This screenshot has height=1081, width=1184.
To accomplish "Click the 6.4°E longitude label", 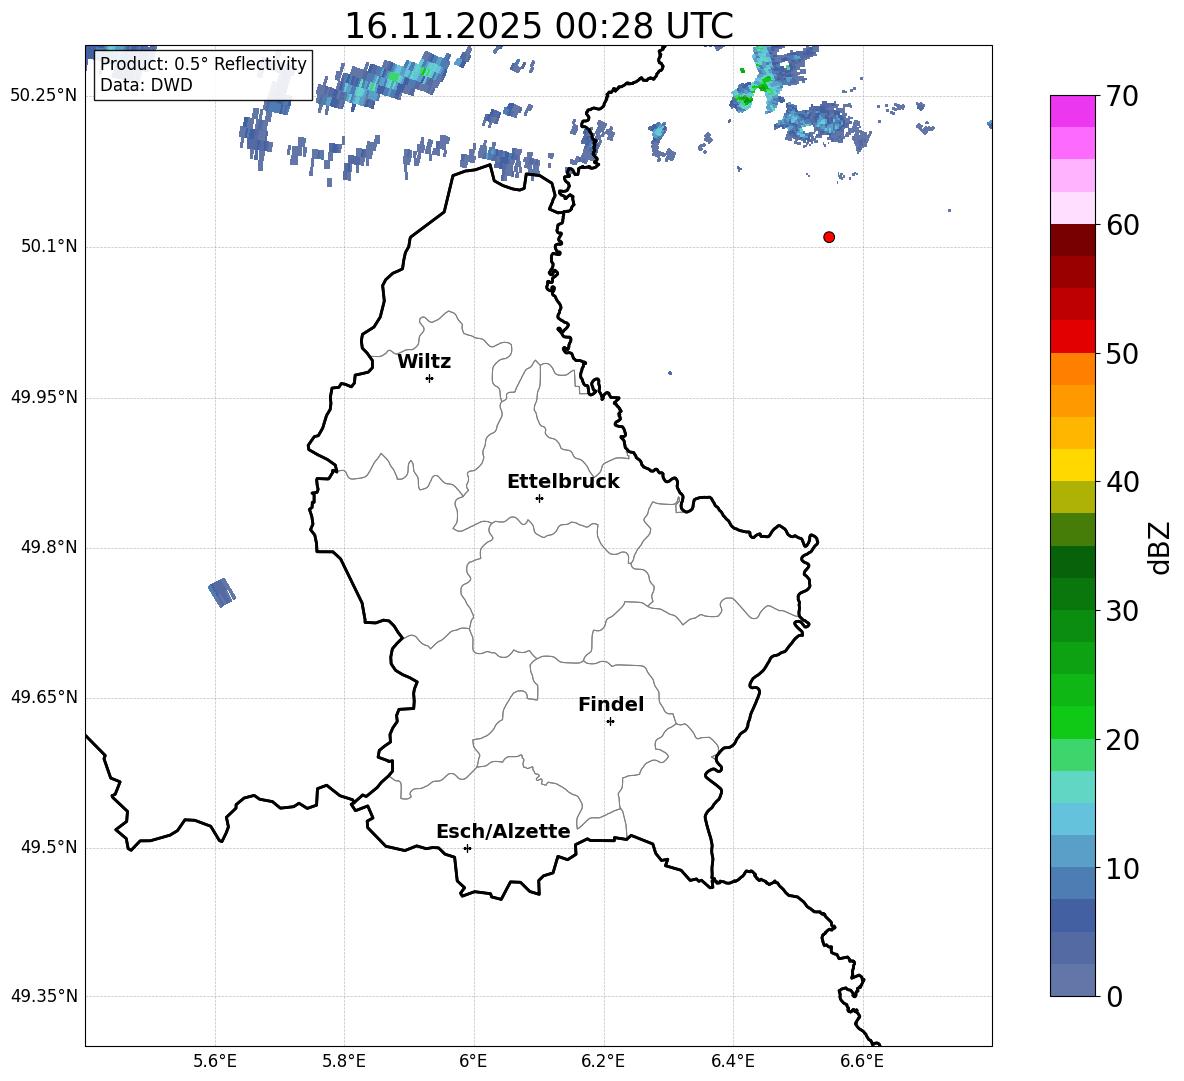I will [733, 1061].
